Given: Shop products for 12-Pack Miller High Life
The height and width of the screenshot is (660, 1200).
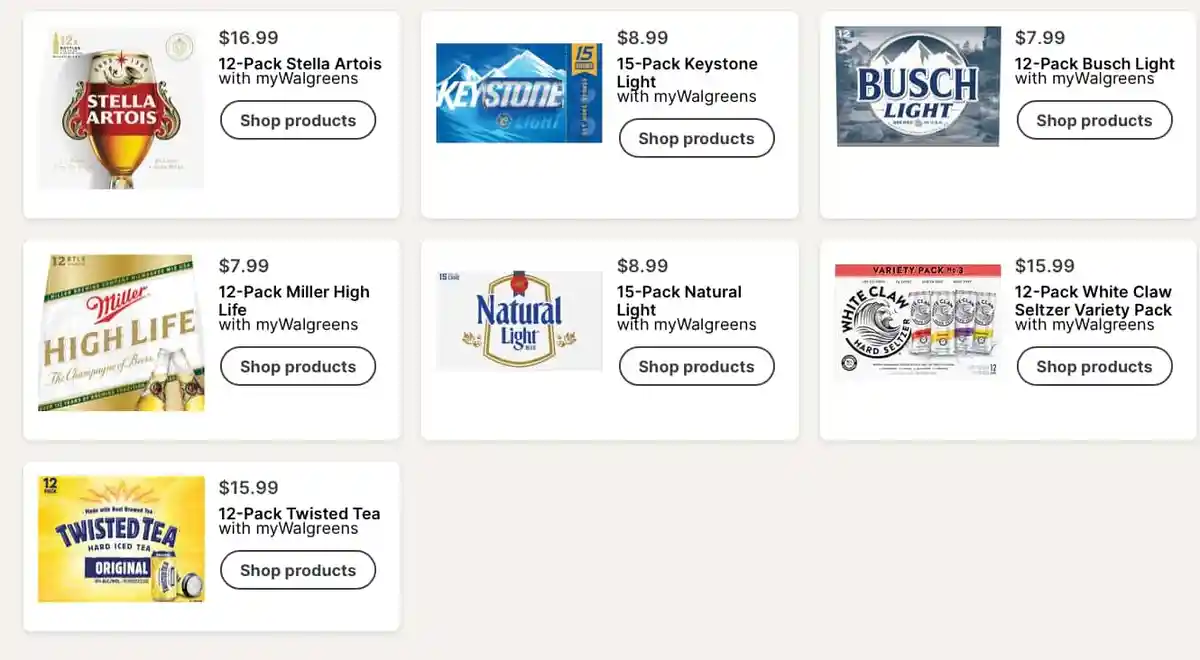Looking at the screenshot, I should pyautogui.click(x=298, y=366).
